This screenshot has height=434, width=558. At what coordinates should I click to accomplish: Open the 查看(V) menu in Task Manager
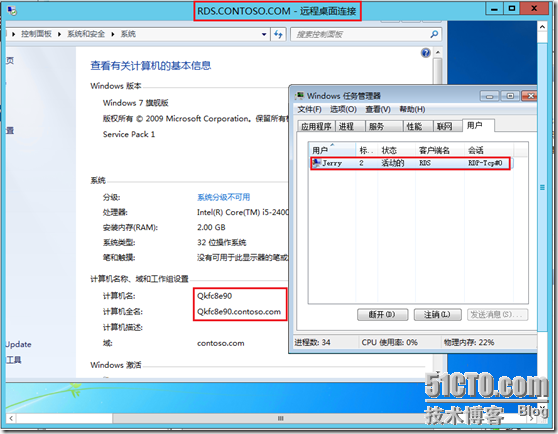point(378,109)
